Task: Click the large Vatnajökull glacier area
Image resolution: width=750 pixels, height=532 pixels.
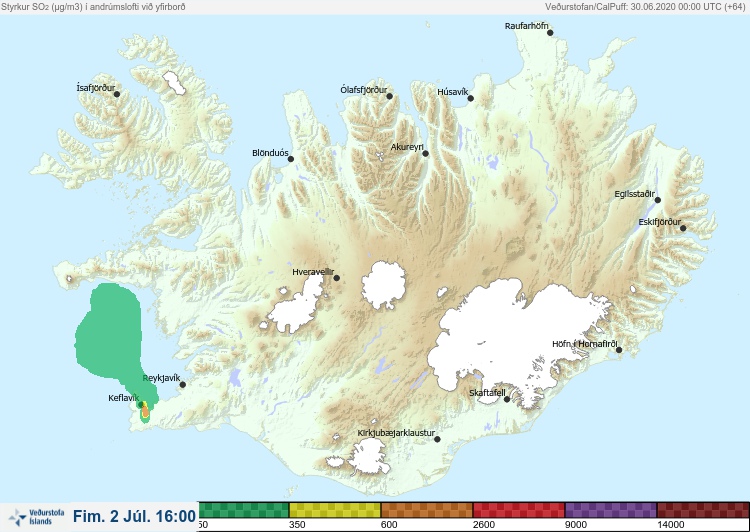Action: 517,335
